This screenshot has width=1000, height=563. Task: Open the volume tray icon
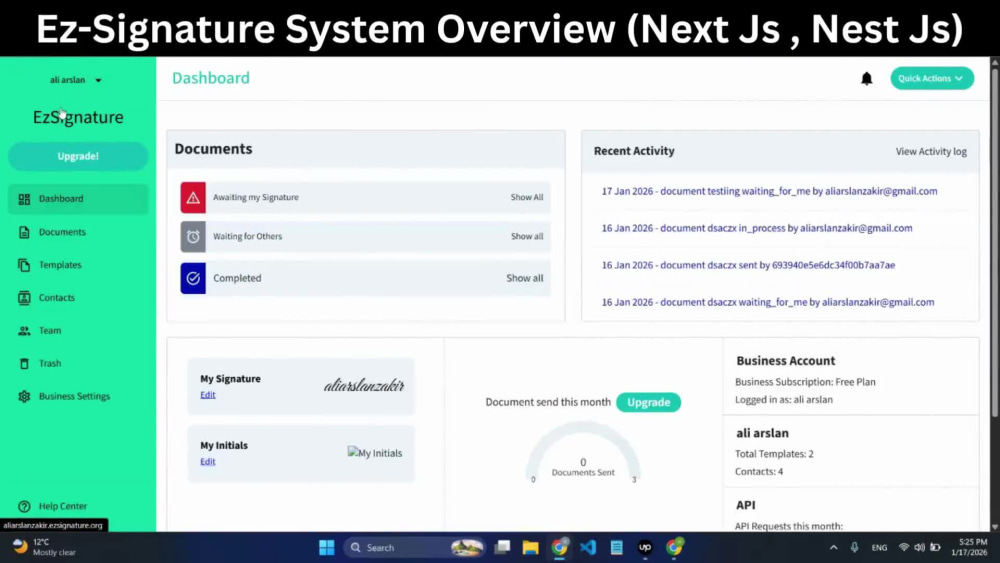coord(919,547)
